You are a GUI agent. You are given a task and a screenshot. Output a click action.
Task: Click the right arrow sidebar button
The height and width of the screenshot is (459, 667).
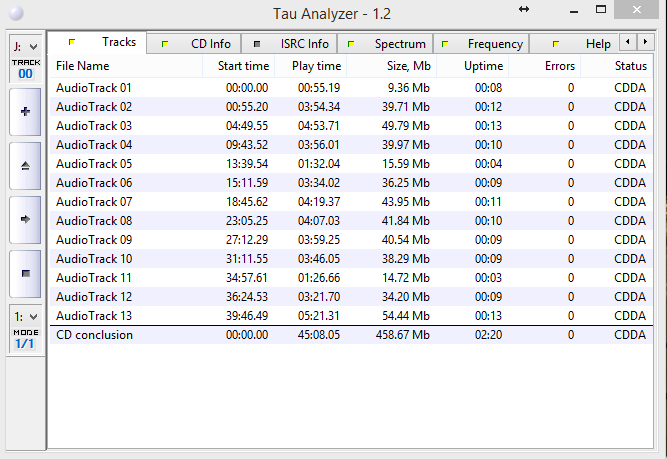click(26, 220)
